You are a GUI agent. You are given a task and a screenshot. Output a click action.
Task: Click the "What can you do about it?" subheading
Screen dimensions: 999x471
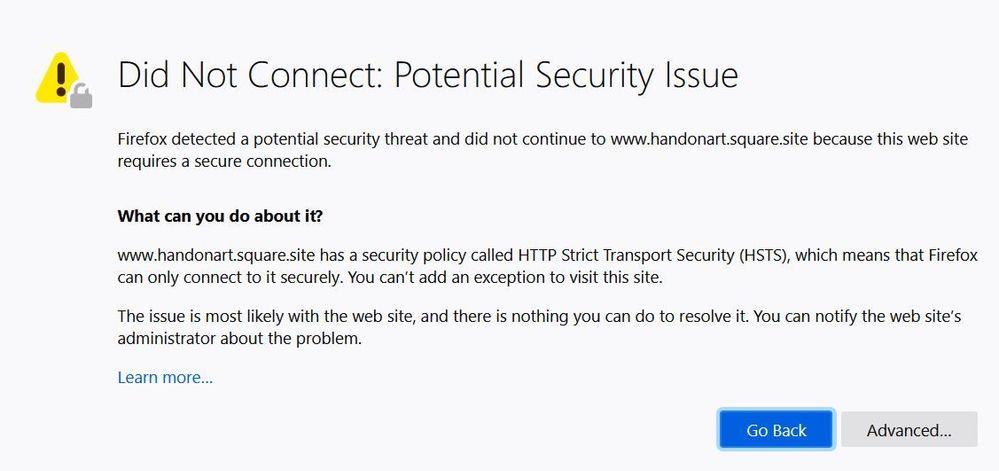(x=220, y=216)
